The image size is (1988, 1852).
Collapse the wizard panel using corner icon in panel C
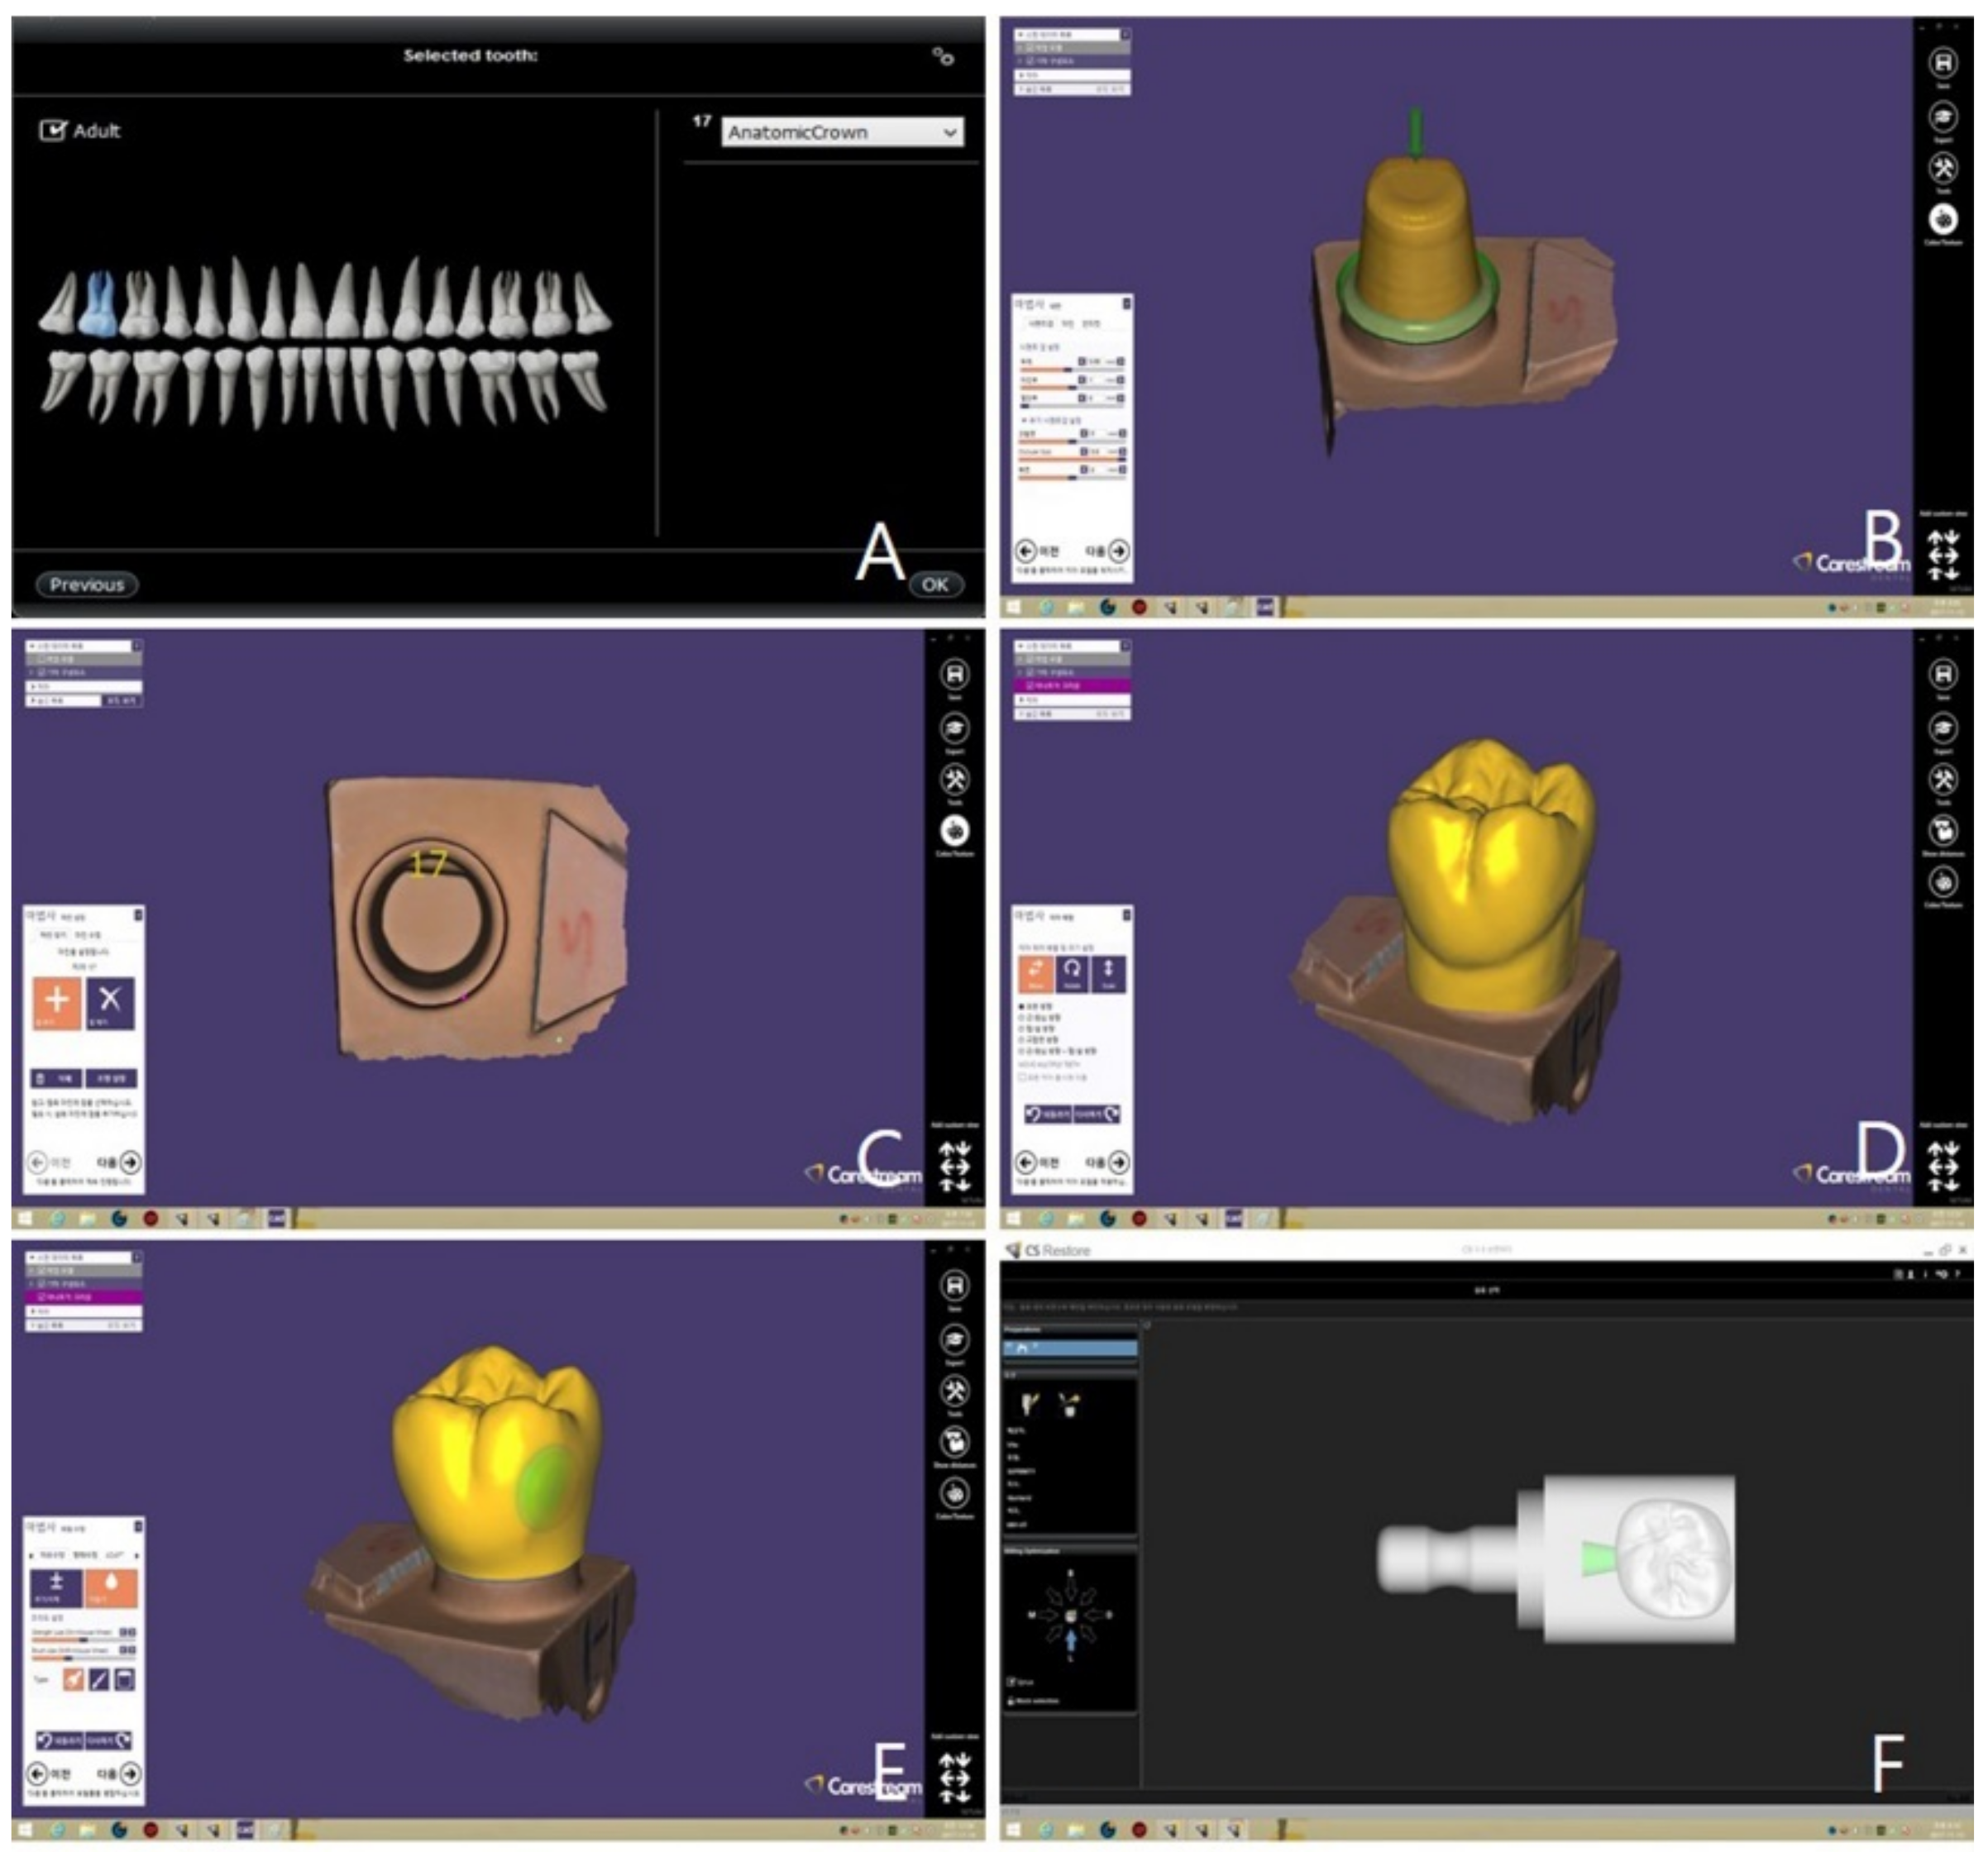coord(138,914)
